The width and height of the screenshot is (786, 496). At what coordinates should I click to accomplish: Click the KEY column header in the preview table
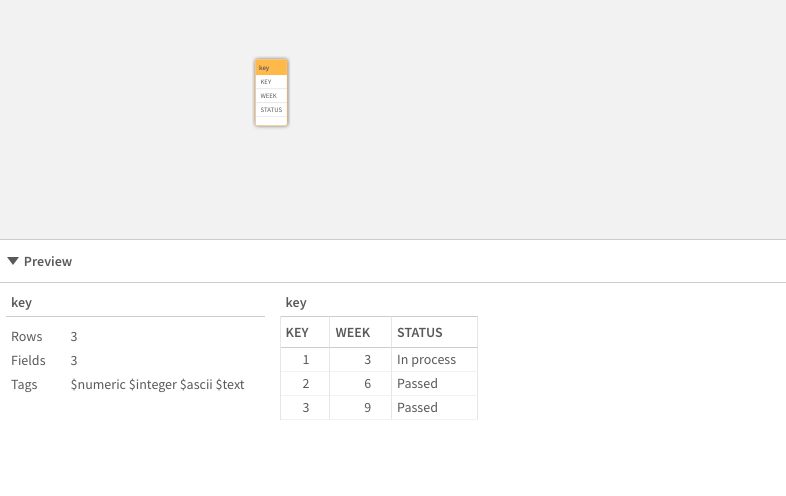point(297,333)
